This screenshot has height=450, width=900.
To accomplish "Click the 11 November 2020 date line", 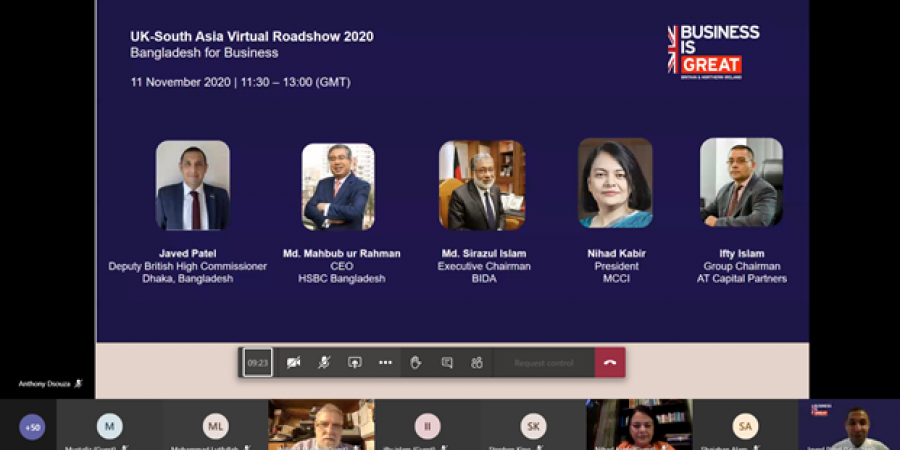I will 240,82.
